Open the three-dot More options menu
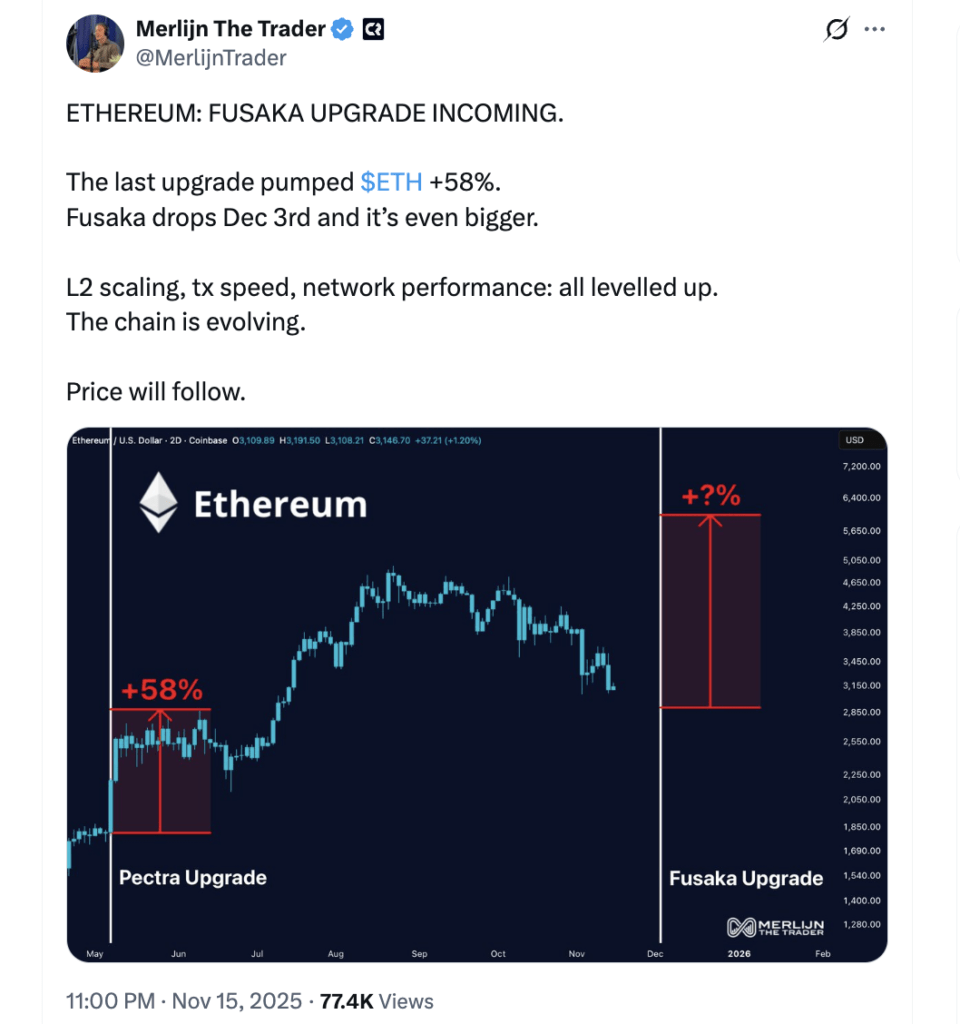The image size is (960, 1024). (x=875, y=30)
